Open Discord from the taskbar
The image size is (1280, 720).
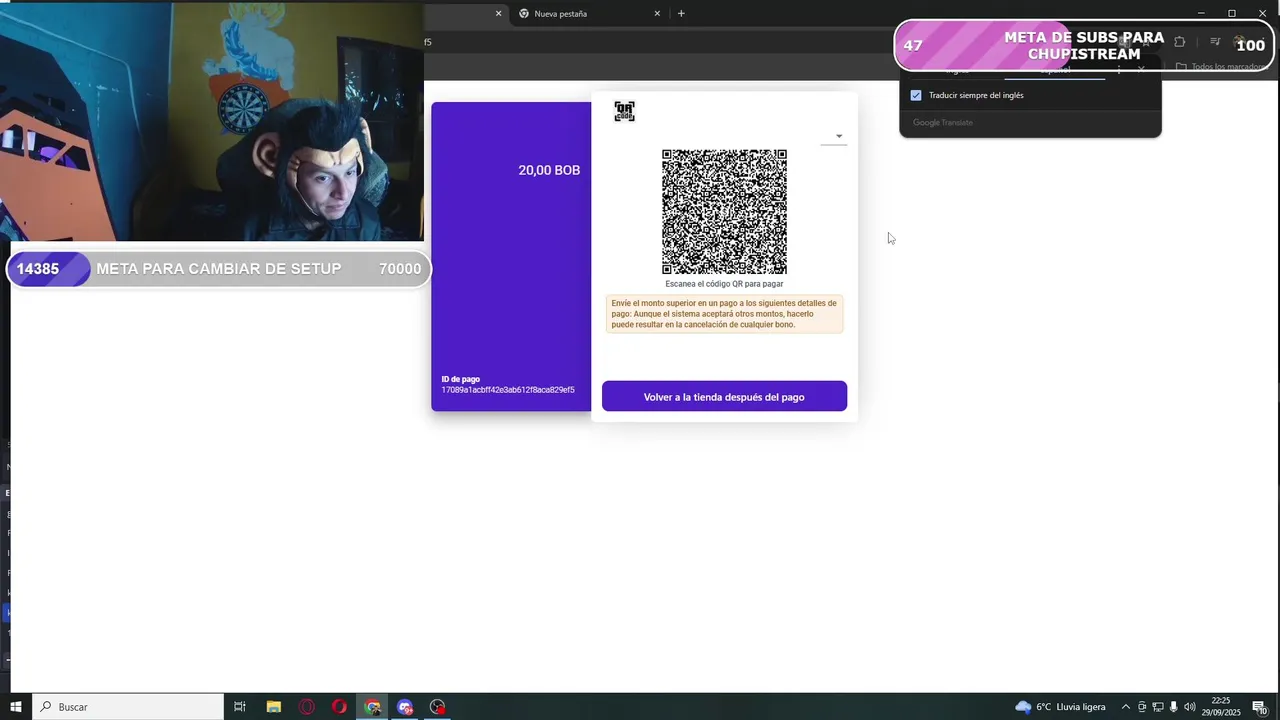[405, 707]
